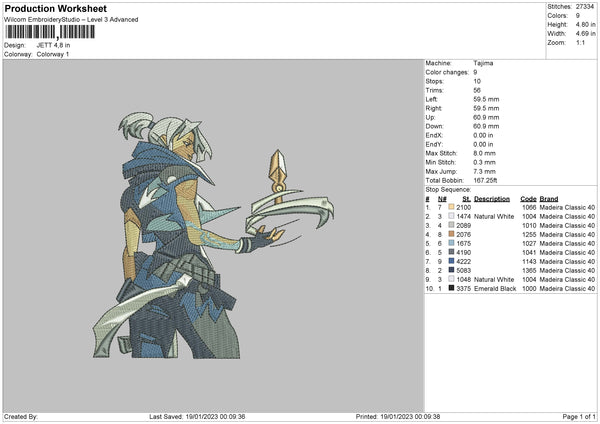Click the barcode under Production Worksheet

click(x=49, y=32)
